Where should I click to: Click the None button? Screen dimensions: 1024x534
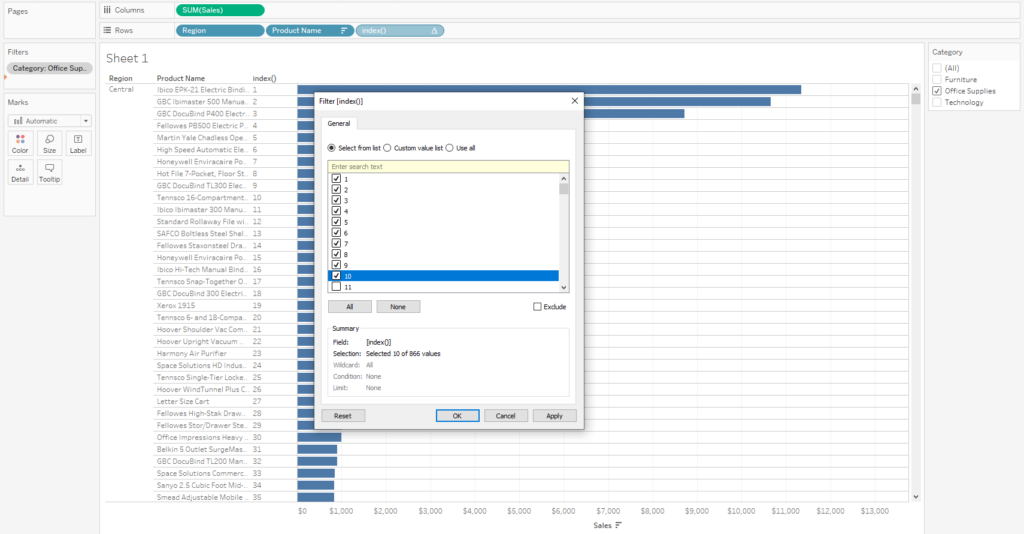click(398, 307)
